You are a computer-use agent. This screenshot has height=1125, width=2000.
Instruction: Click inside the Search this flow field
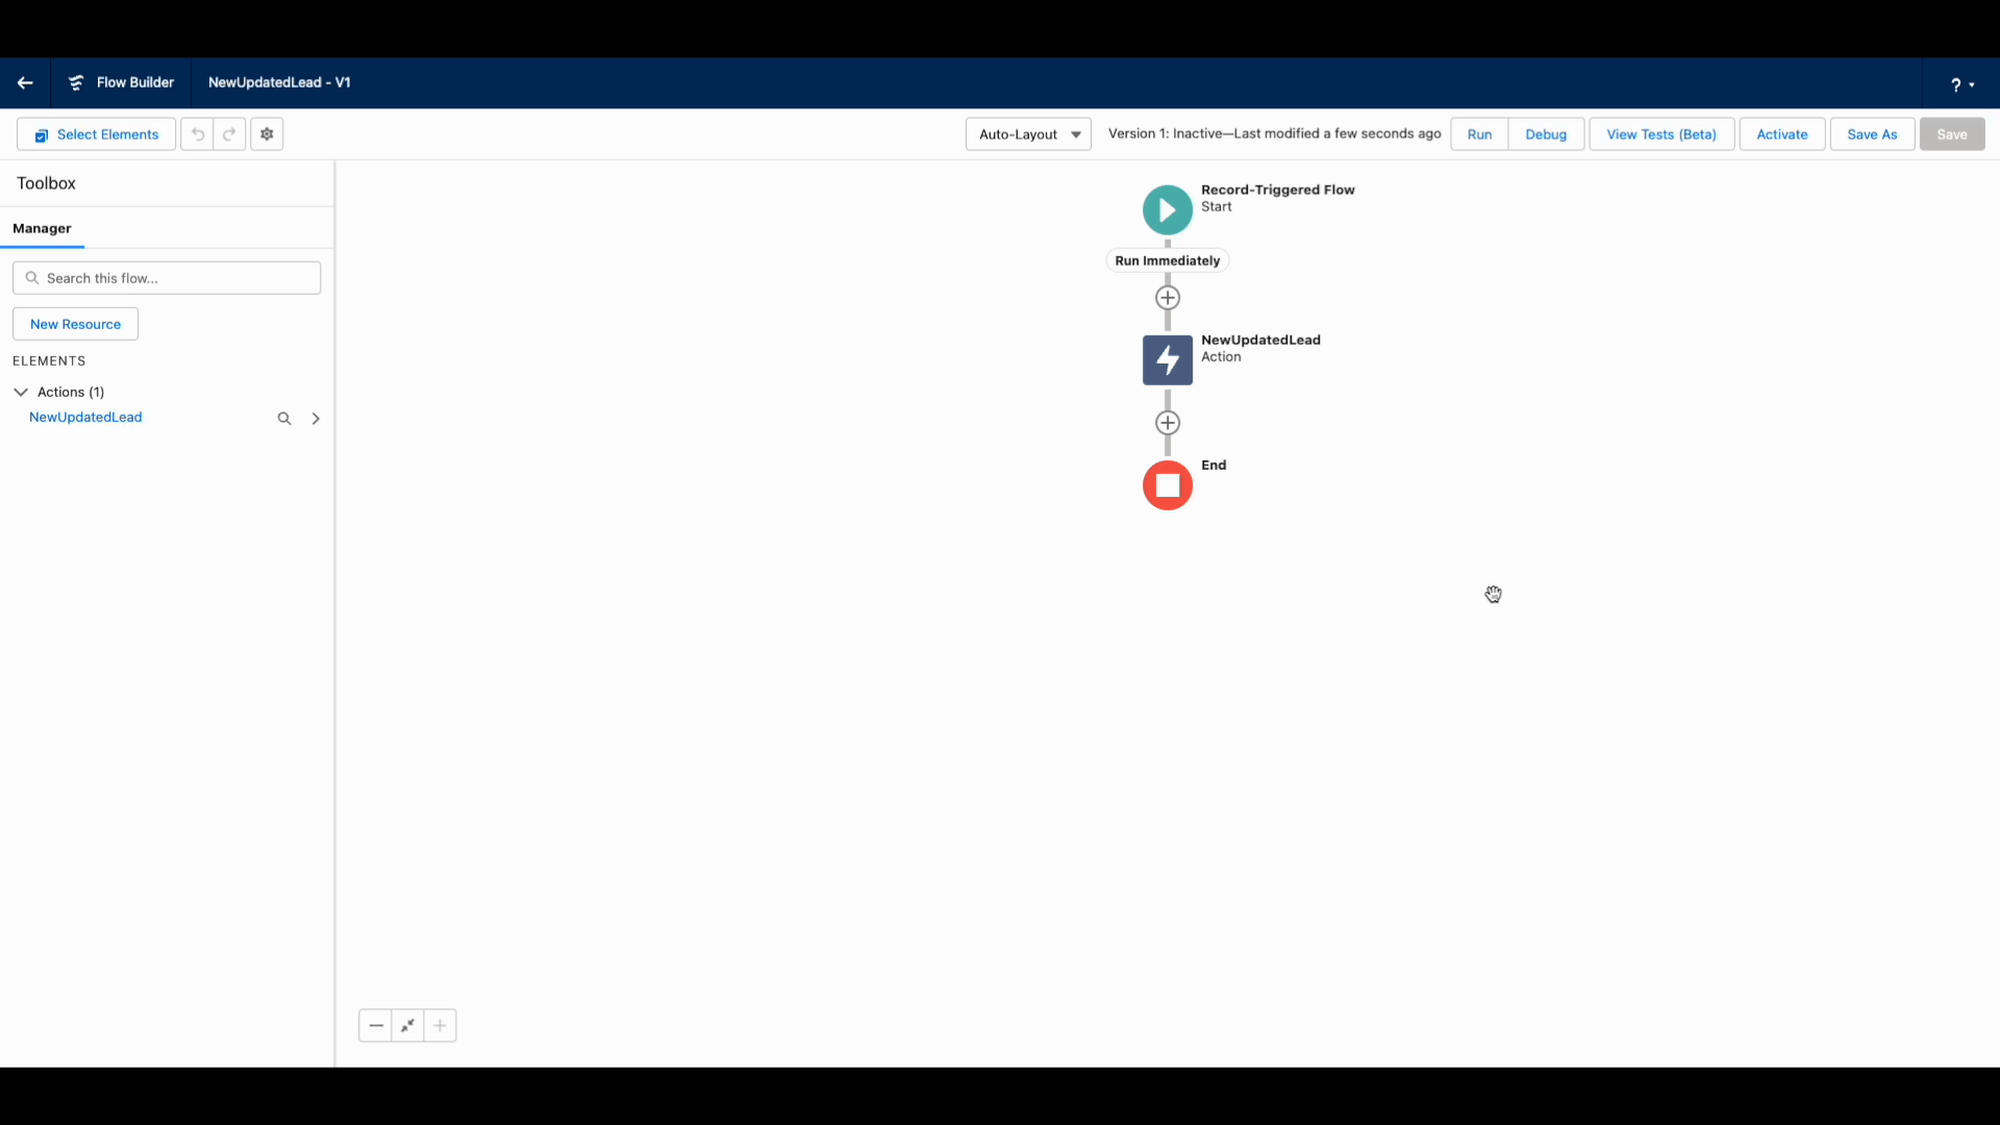point(166,277)
